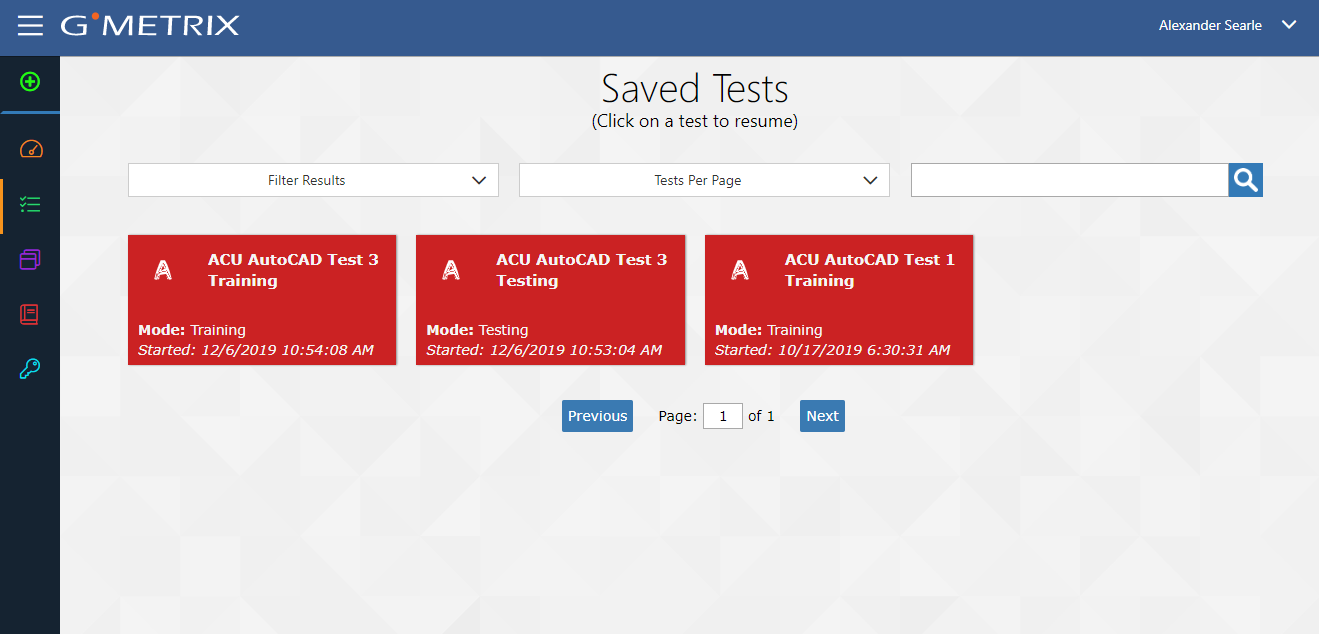Click 'Started: 12/6/2019 10:54:08 AM' text

tap(255, 350)
